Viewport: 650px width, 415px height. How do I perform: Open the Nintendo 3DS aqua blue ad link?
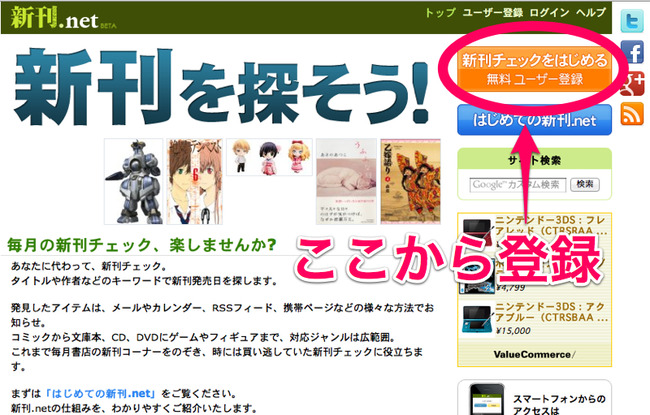[551, 312]
